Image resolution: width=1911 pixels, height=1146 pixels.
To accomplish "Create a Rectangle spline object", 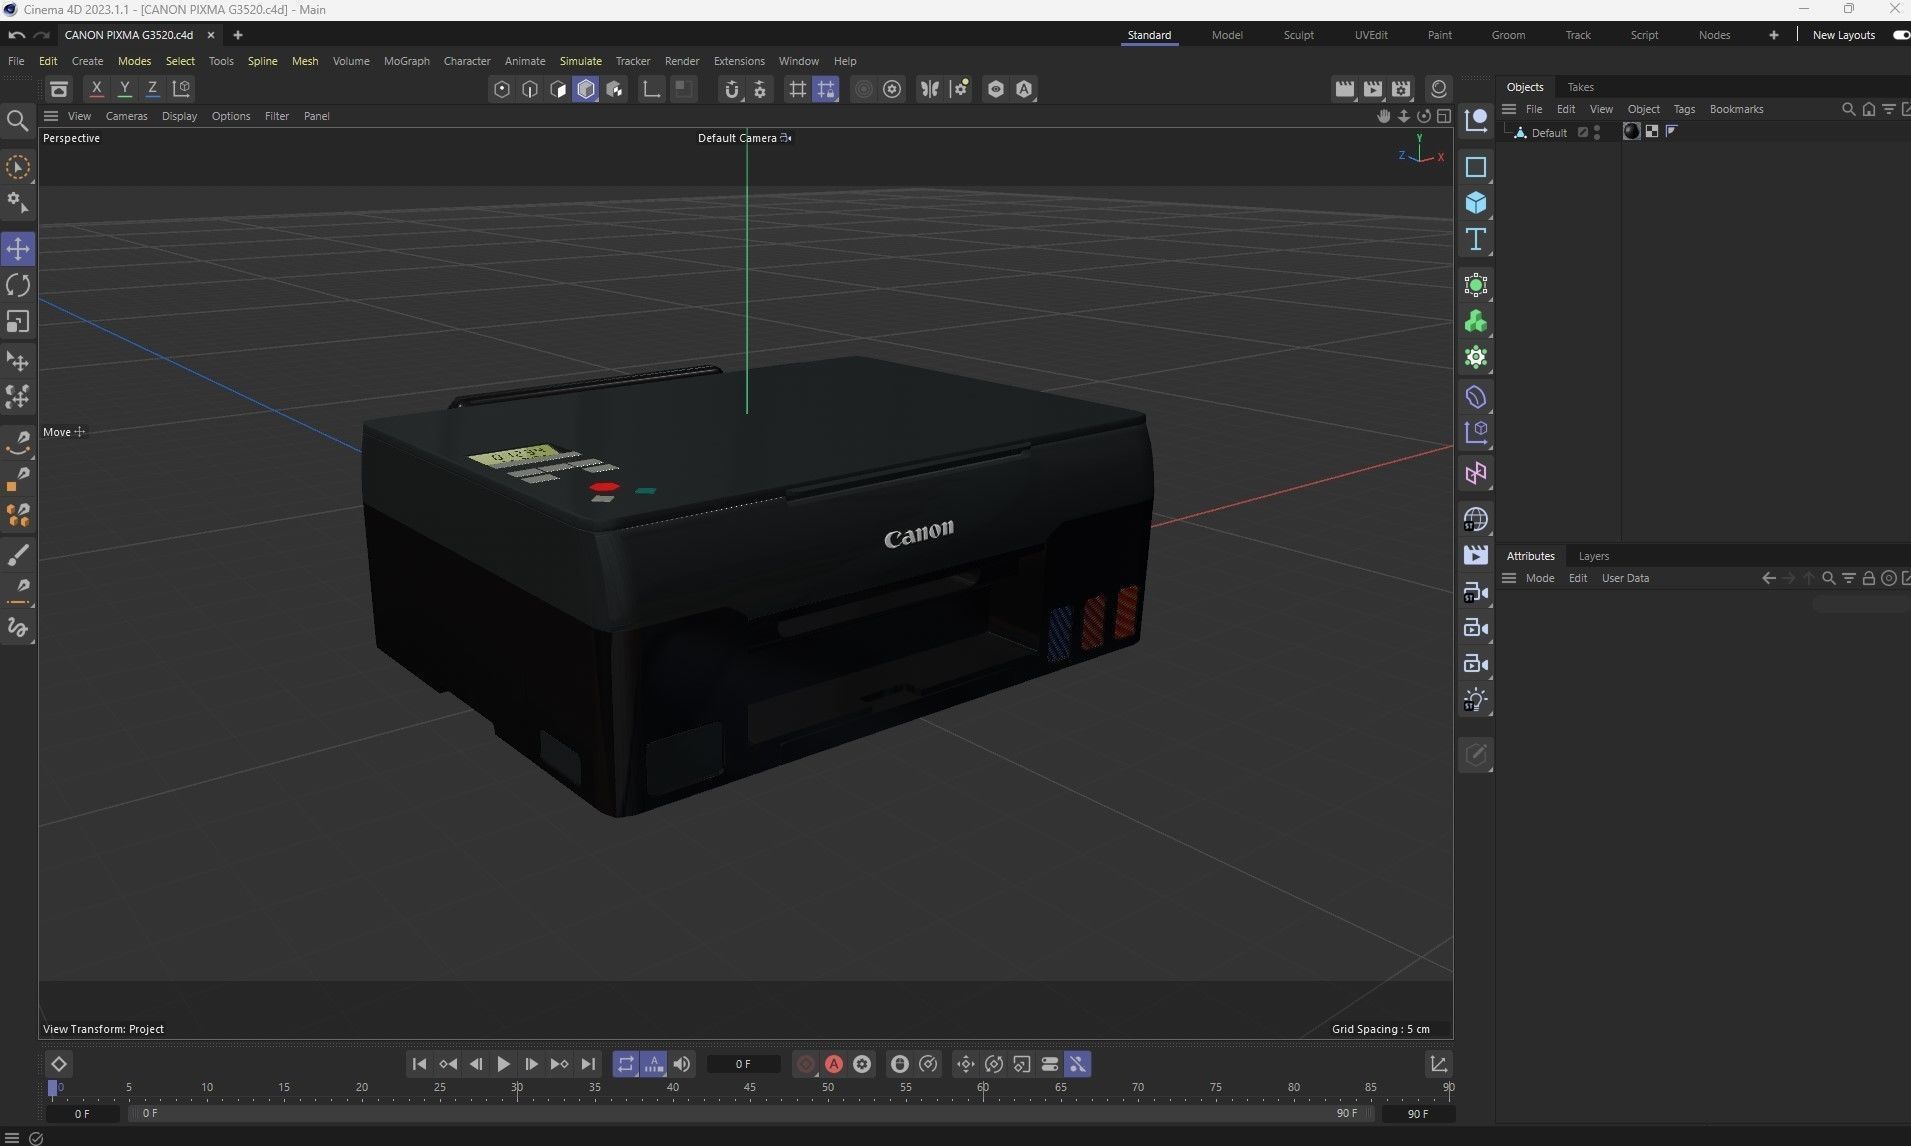I will [x=1476, y=167].
